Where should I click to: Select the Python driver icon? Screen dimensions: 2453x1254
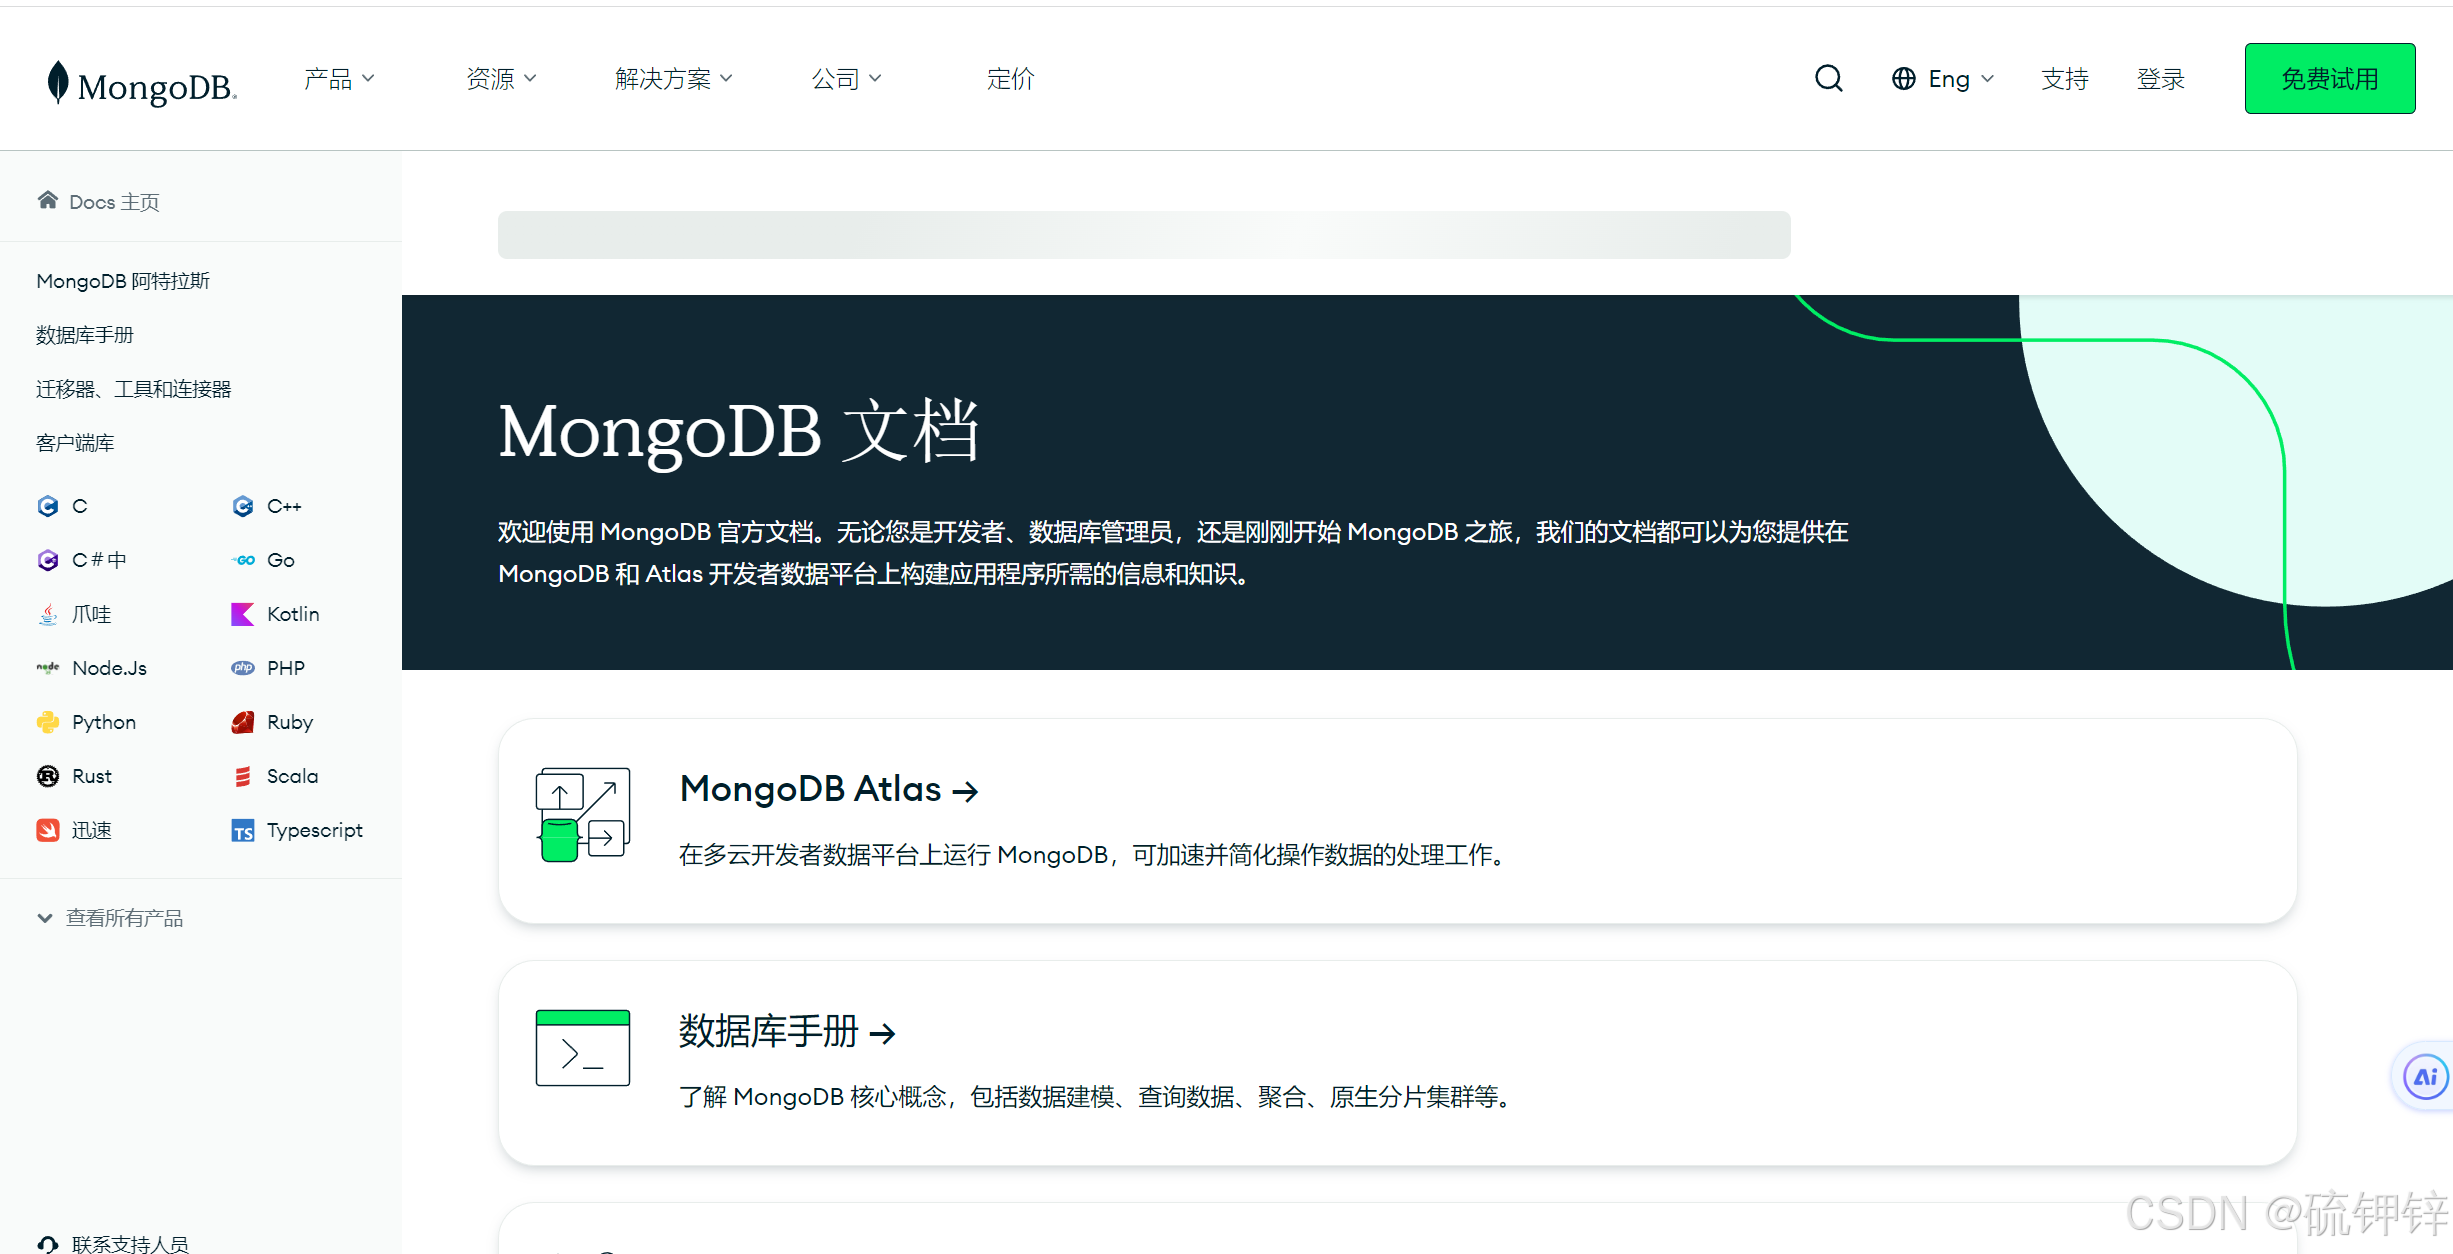pyautogui.click(x=47, y=721)
